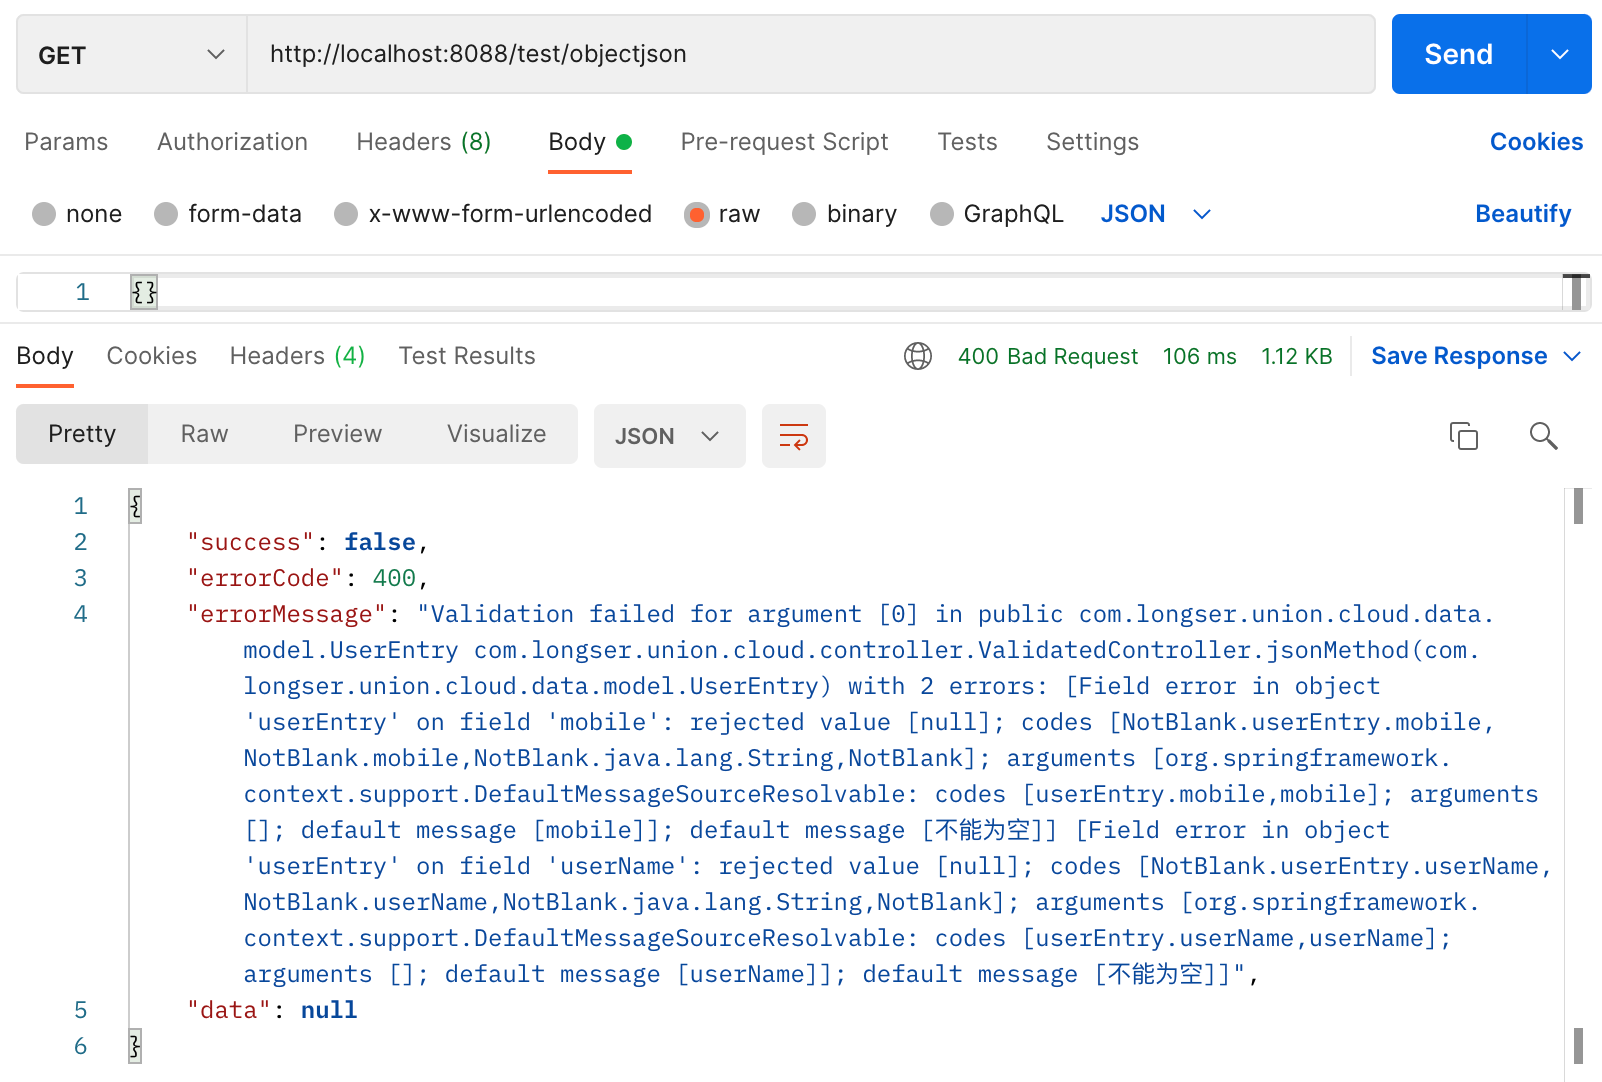The height and width of the screenshot is (1082, 1602).
Task: Click the wrap lines icon in response toolbar
Action: tap(794, 436)
